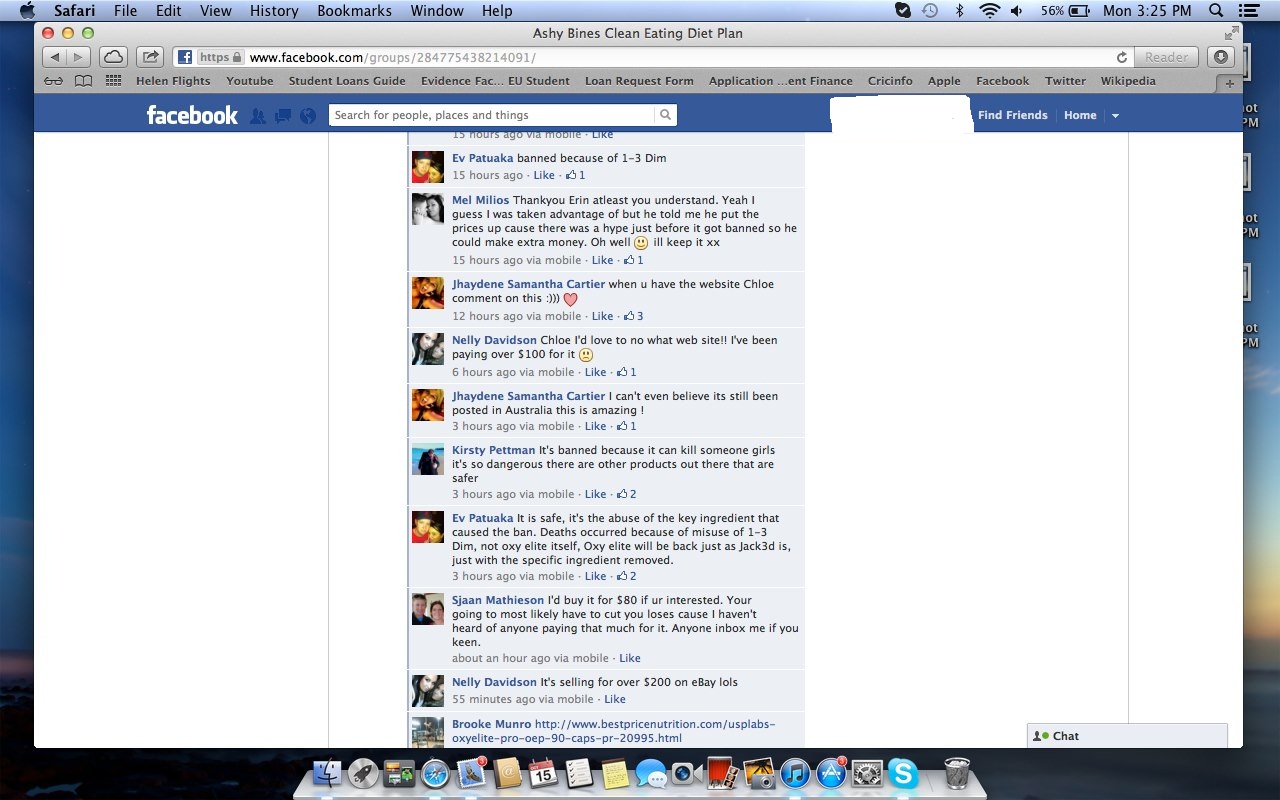The image size is (1280, 800).
Task: Like Nelly Davidson's eBay comment
Action: point(614,699)
